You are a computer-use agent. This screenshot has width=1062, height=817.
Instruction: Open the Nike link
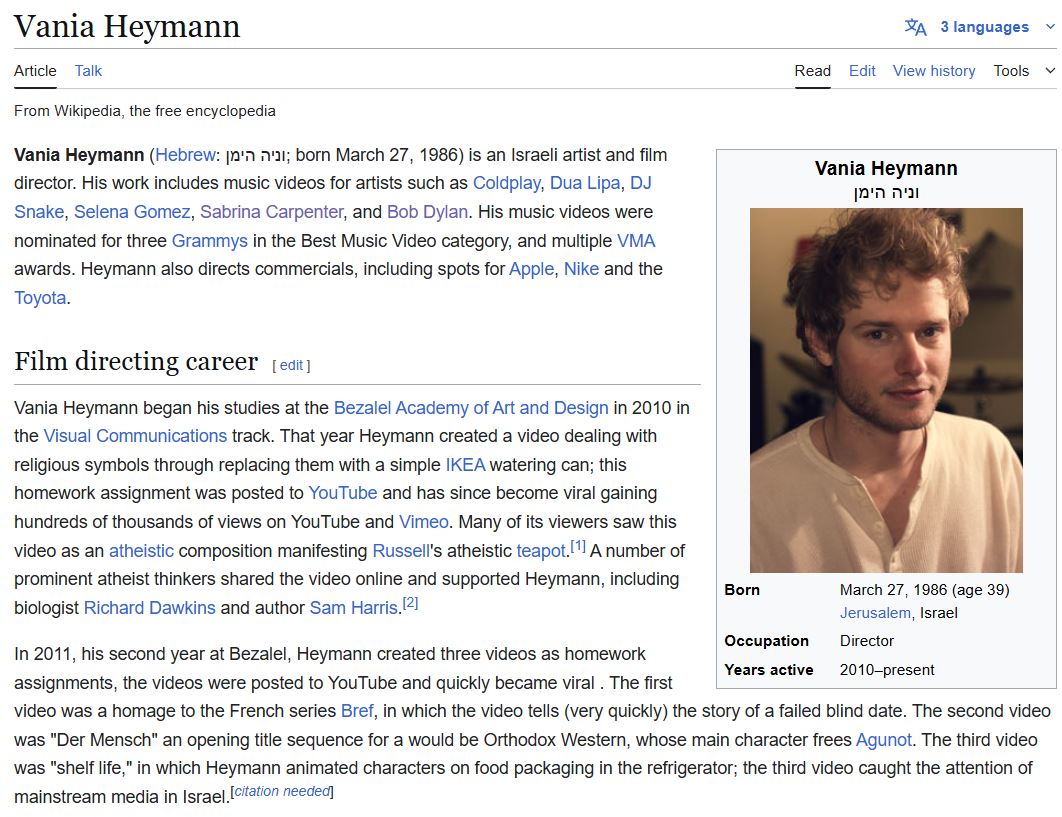coord(581,269)
